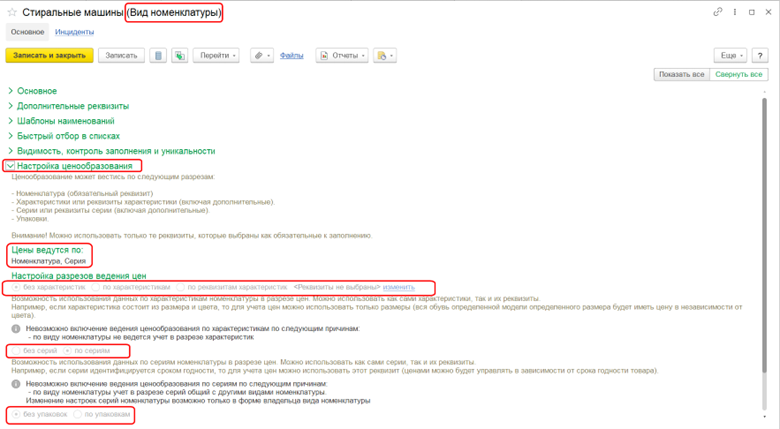Choose the 'по упаковкам' radio button
This screenshot has width=780, height=429.
(77, 414)
